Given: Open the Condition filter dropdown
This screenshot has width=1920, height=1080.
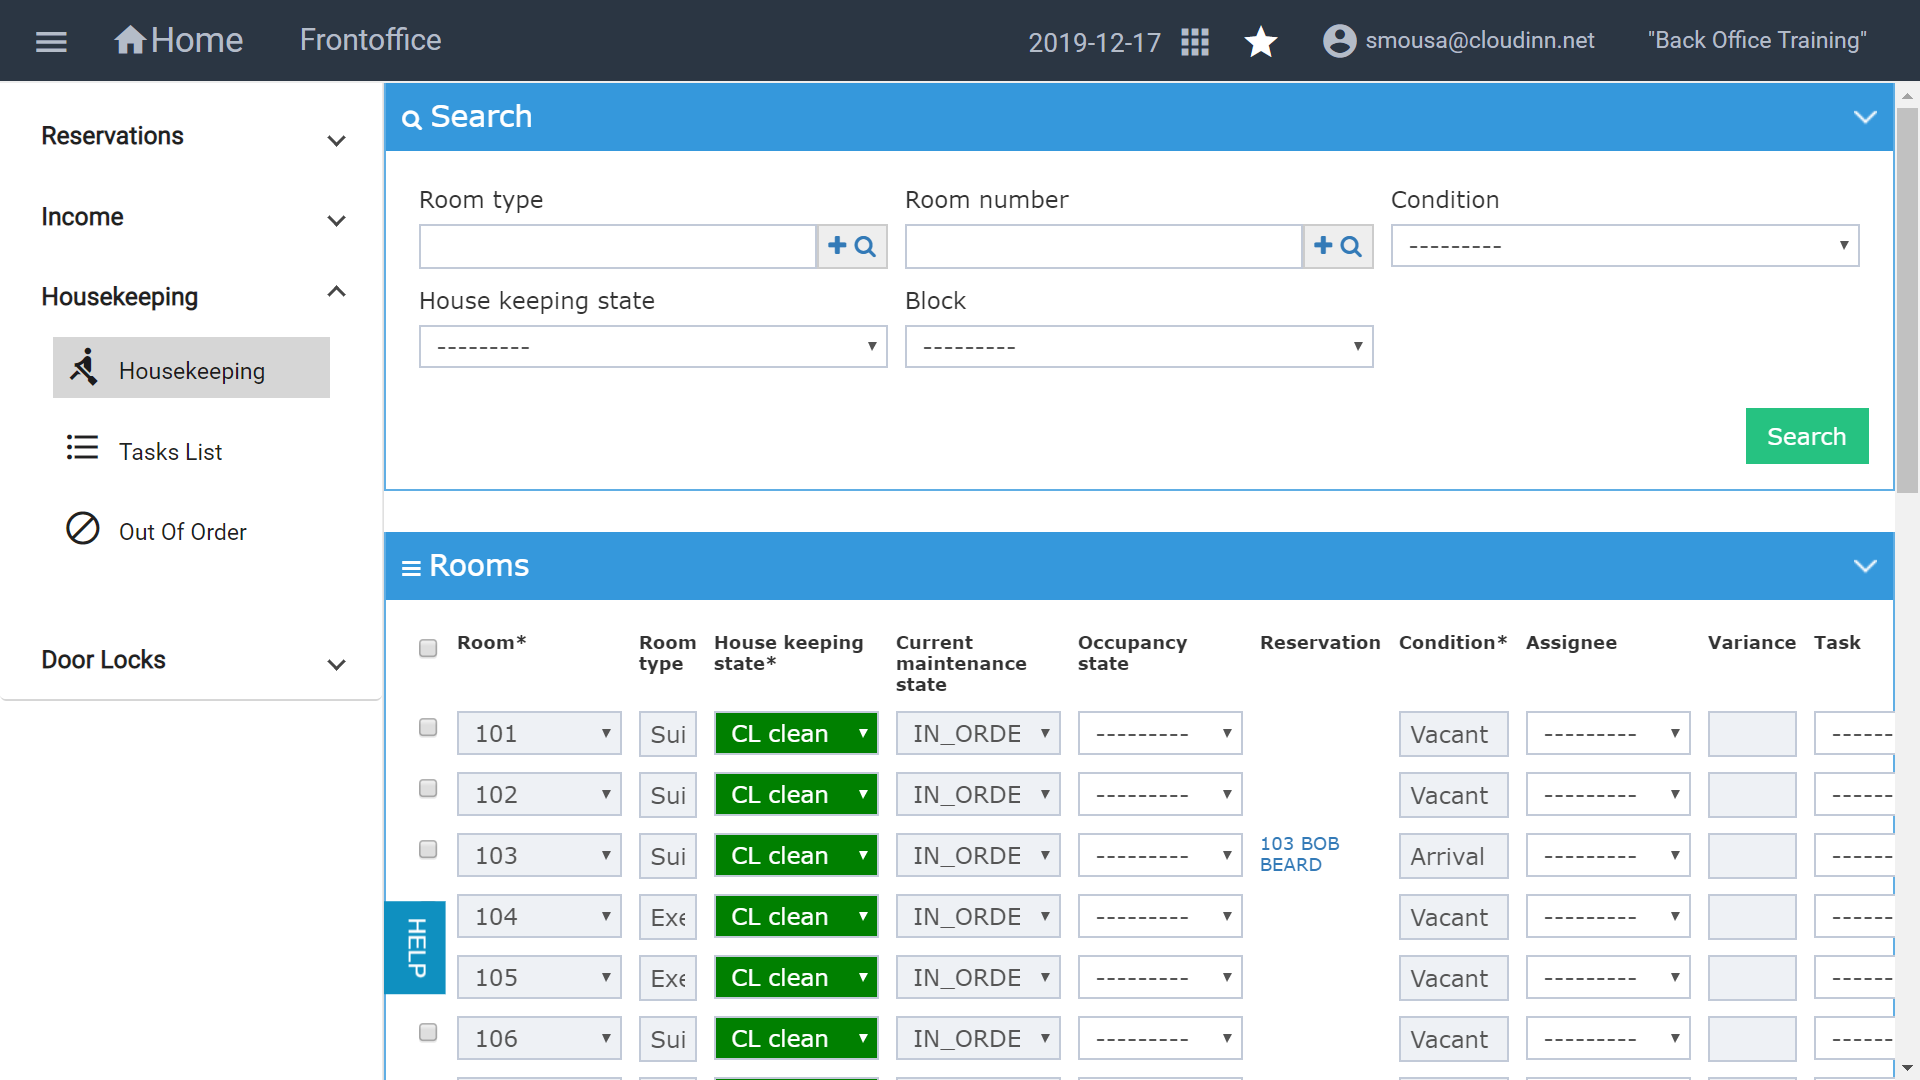Looking at the screenshot, I should click(x=1625, y=246).
